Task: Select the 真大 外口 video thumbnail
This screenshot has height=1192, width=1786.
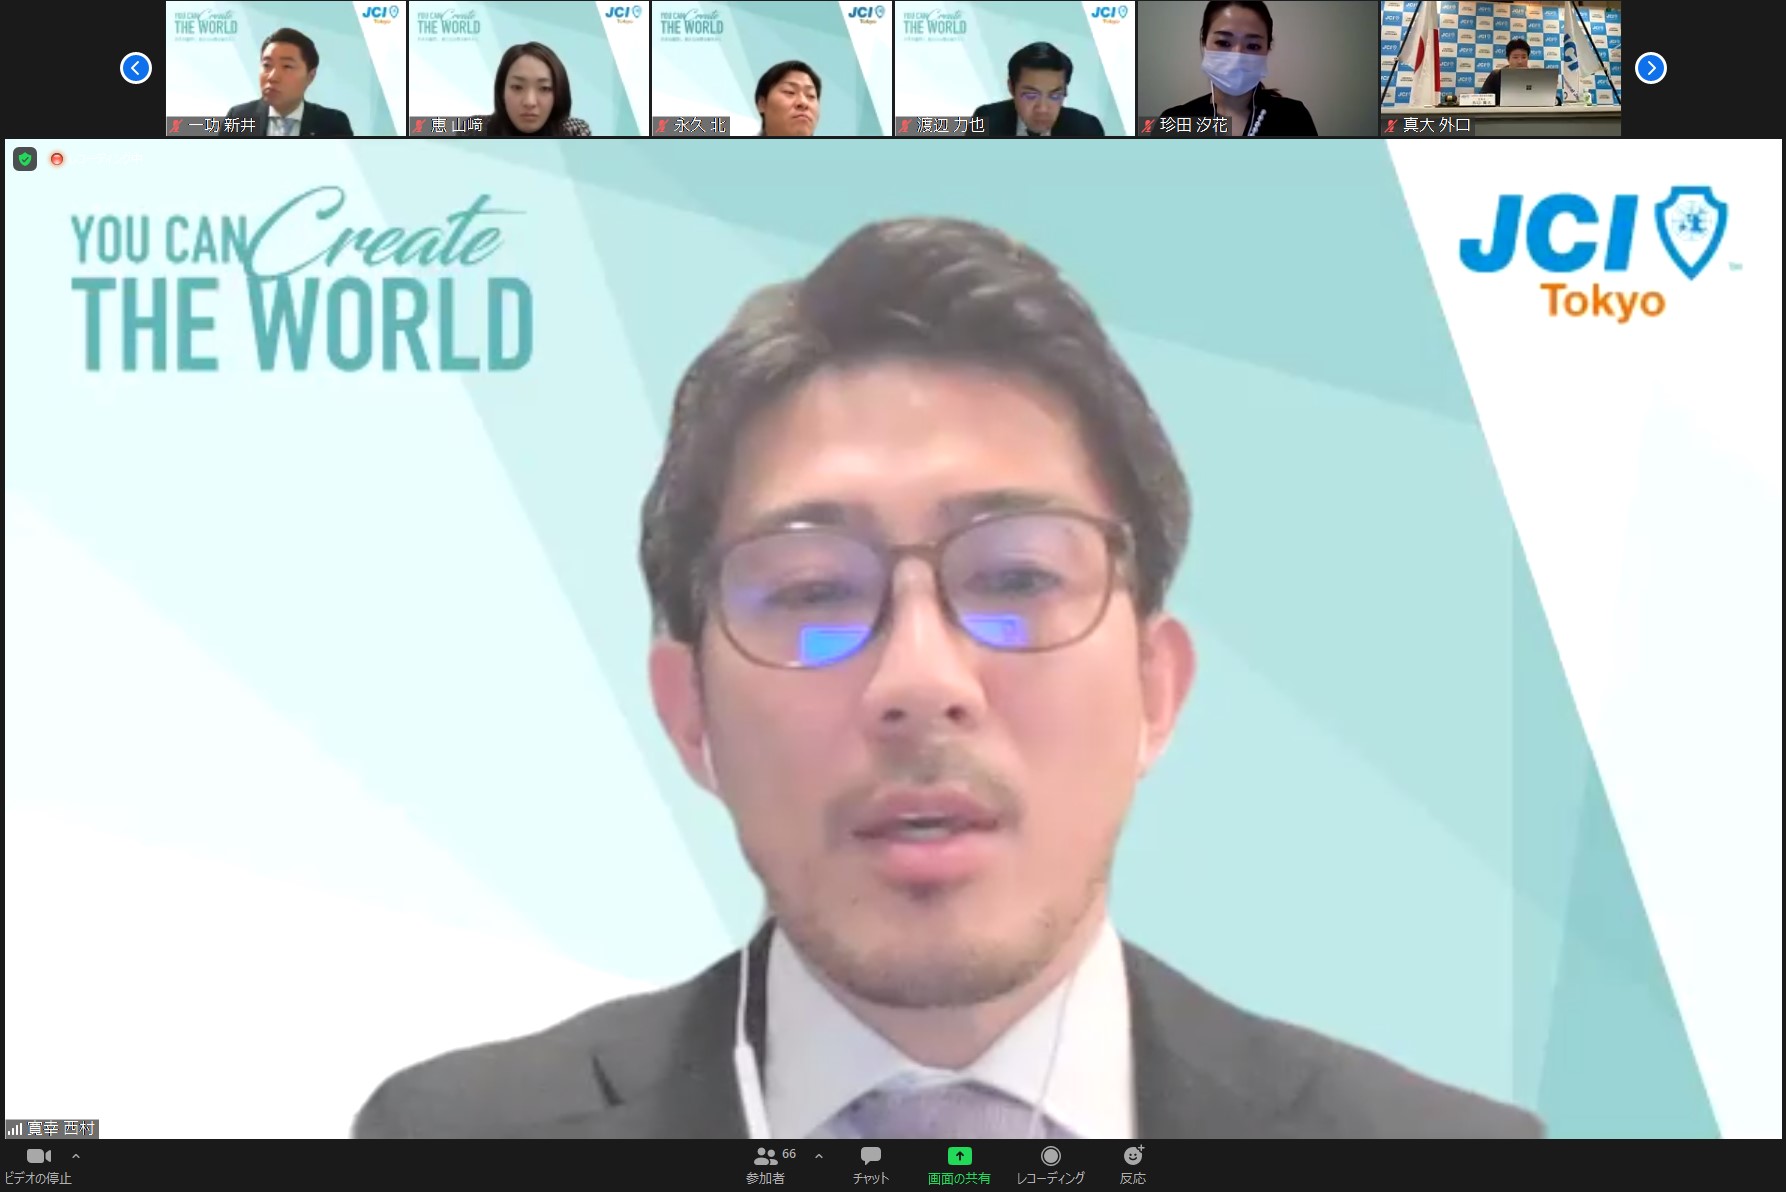Action: pos(1501,68)
